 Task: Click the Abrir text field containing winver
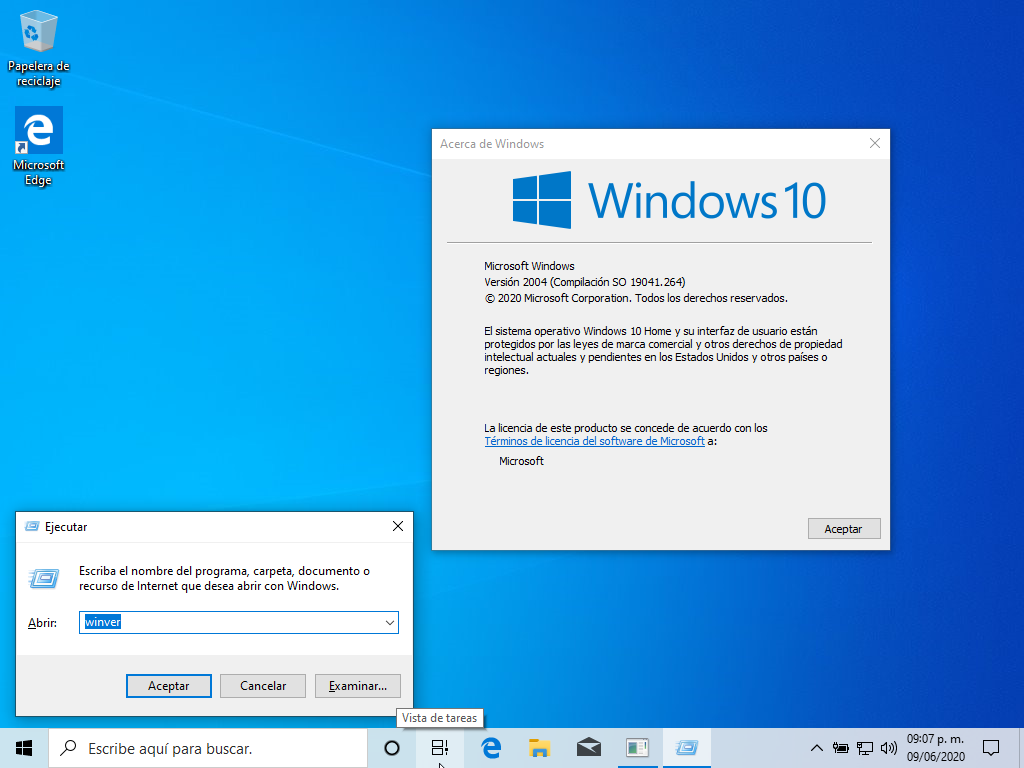[x=238, y=622]
